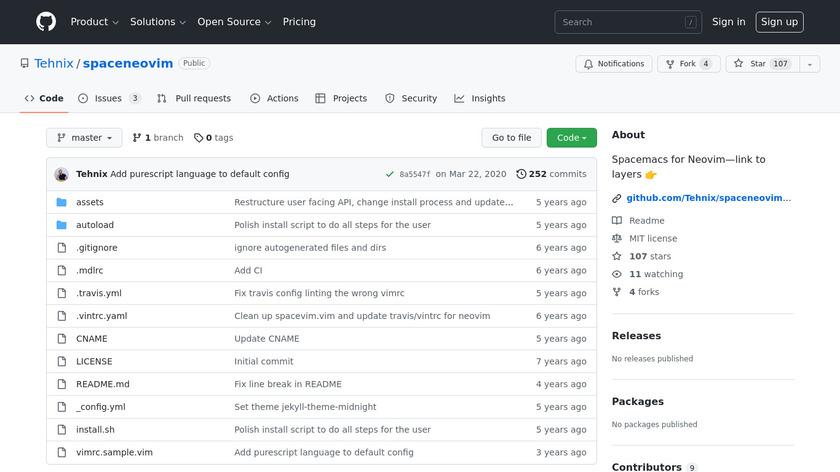This screenshot has width=840, height=472.
Task: Click the green check status icon
Action: (389, 174)
